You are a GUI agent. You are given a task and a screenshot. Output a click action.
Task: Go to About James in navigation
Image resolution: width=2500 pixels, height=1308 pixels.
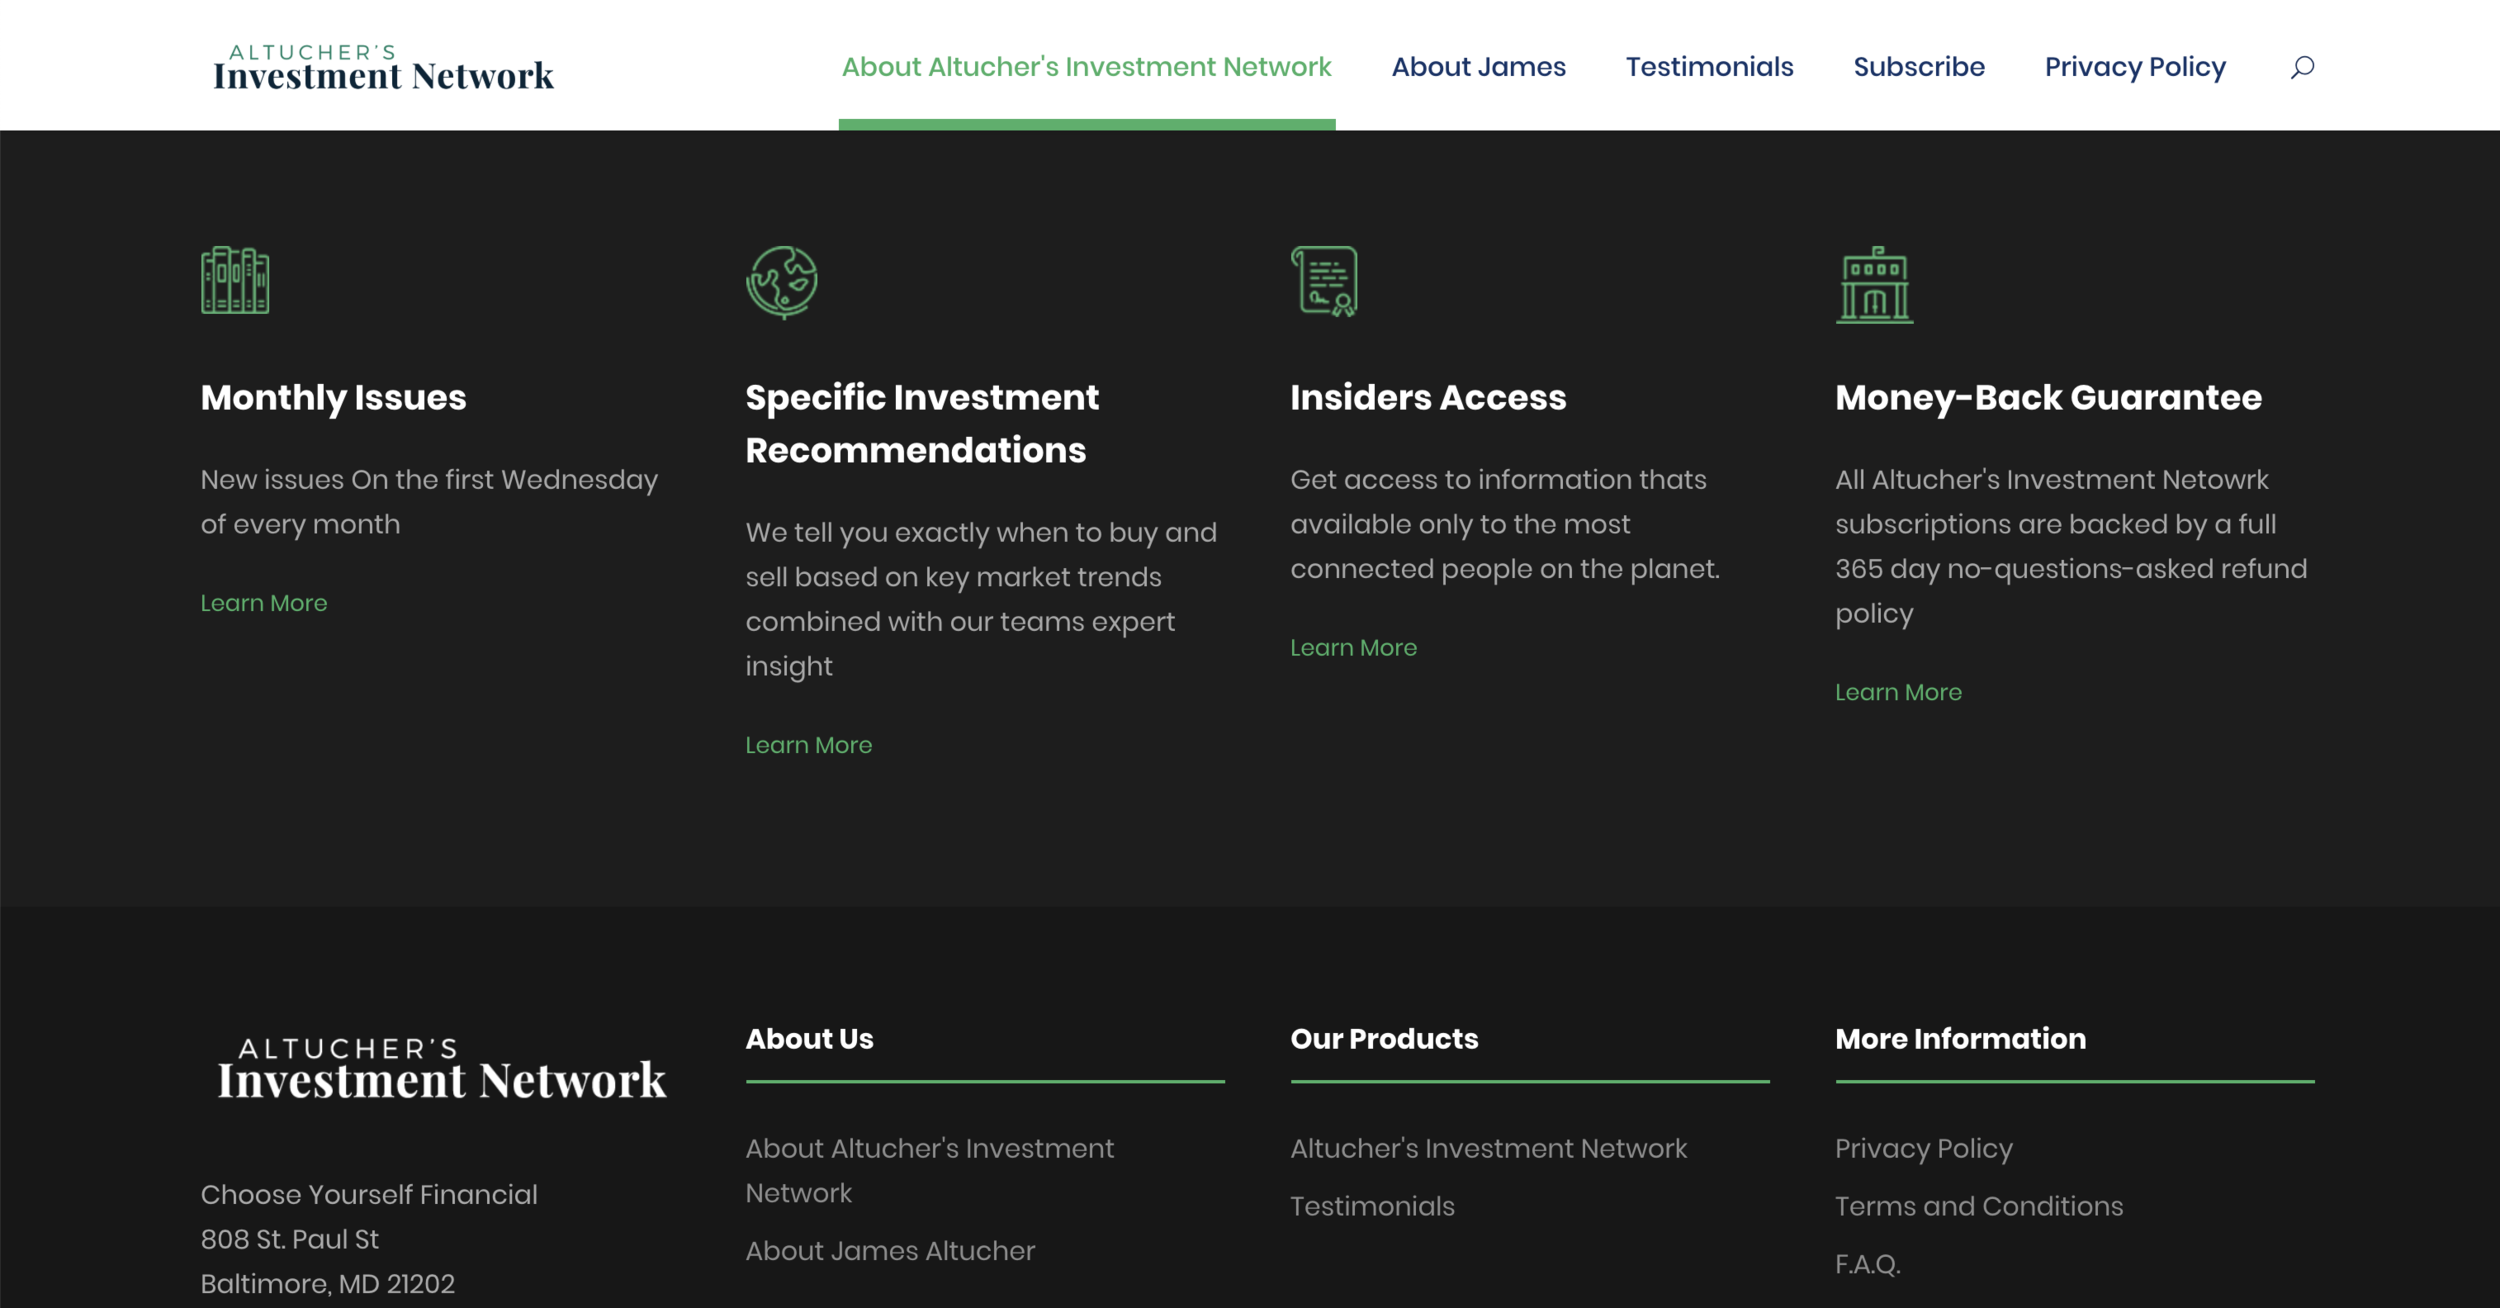coord(1478,67)
